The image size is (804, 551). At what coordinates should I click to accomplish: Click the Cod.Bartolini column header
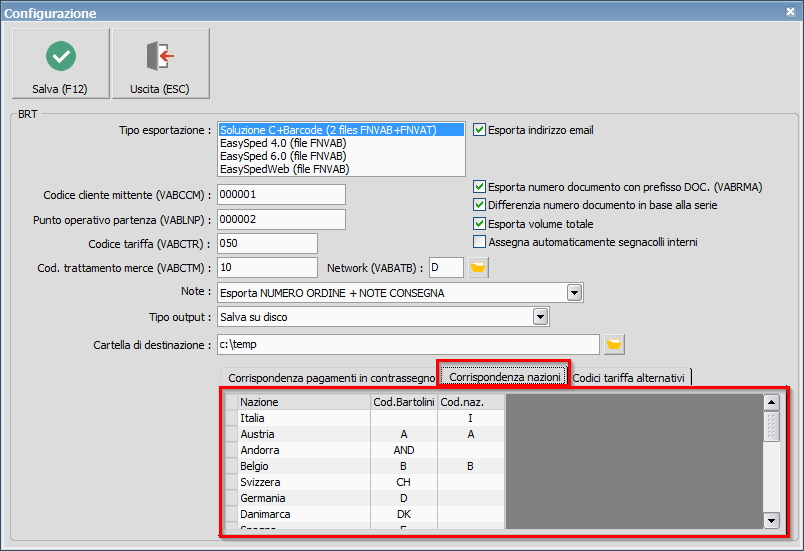(404, 402)
